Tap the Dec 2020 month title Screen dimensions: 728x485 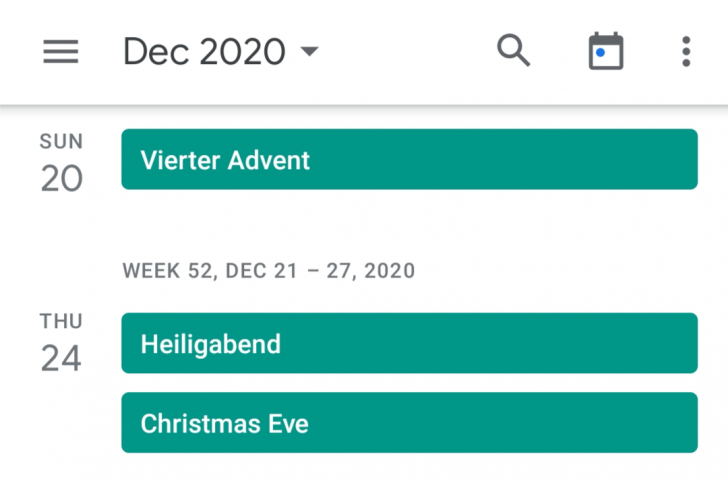(x=204, y=52)
